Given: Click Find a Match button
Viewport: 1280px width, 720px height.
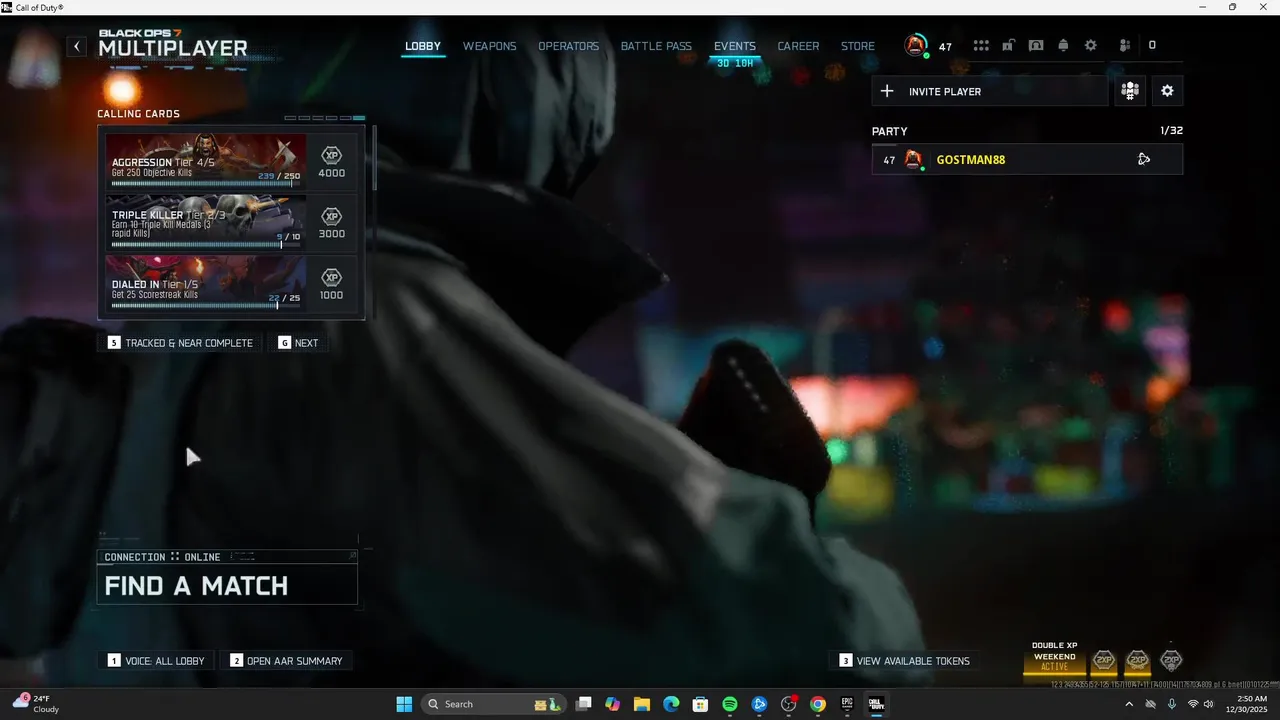Looking at the screenshot, I should [x=227, y=585].
